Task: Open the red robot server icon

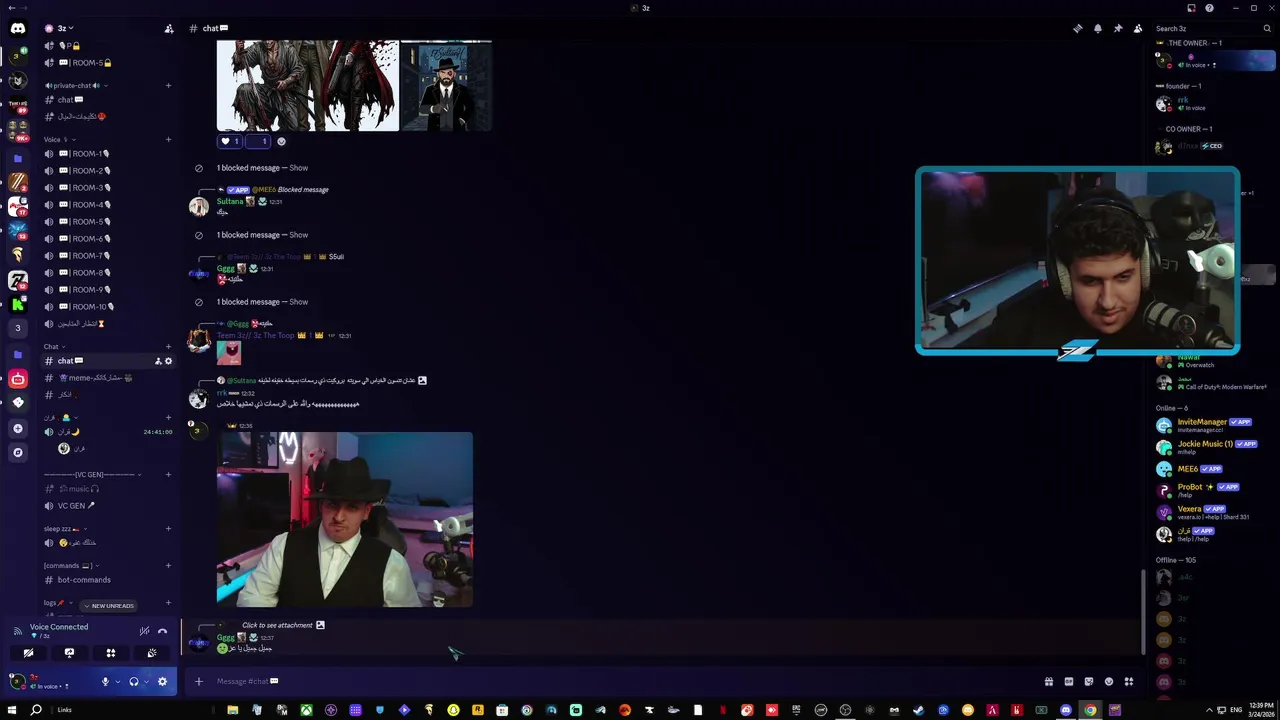Action: click(18, 379)
